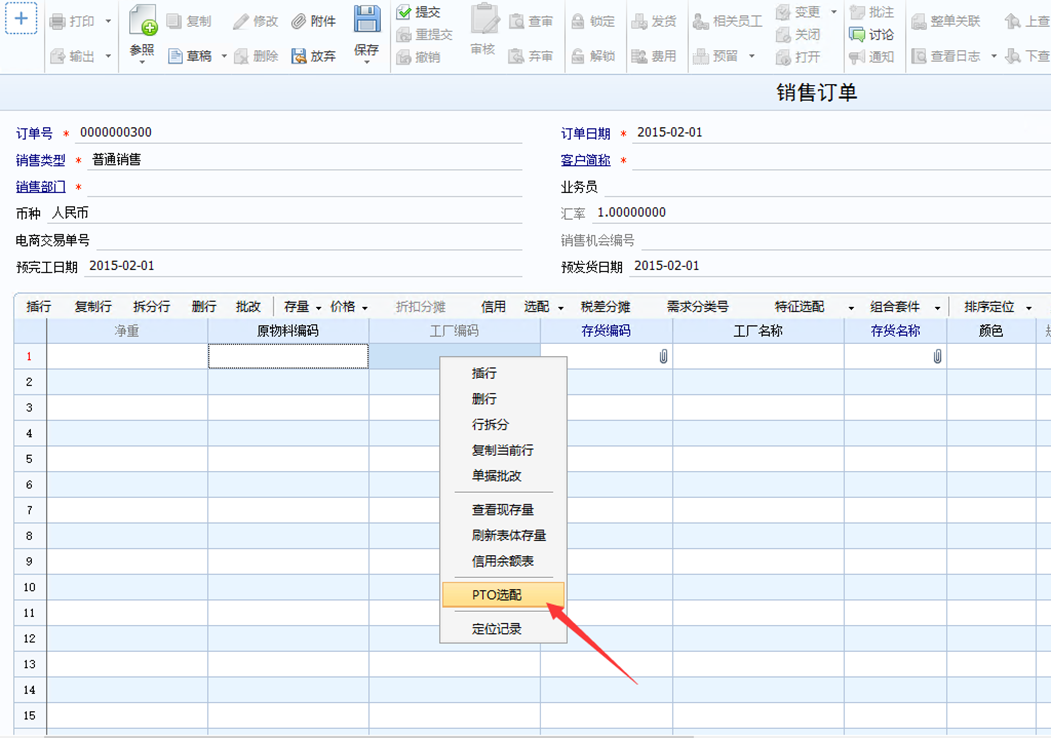Click the 重提交 resubmit icon
Screen dimensions: 1051x738
click(x=404, y=35)
